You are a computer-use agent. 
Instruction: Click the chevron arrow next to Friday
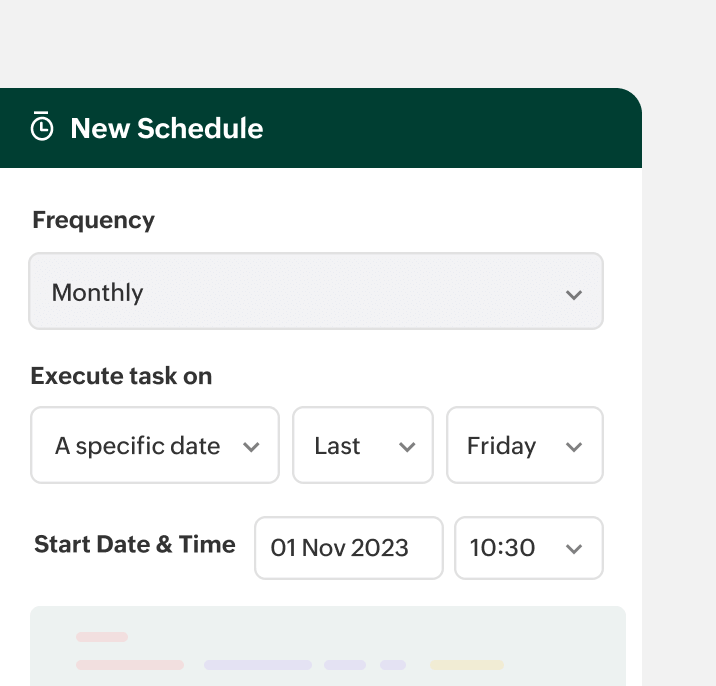(x=574, y=447)
